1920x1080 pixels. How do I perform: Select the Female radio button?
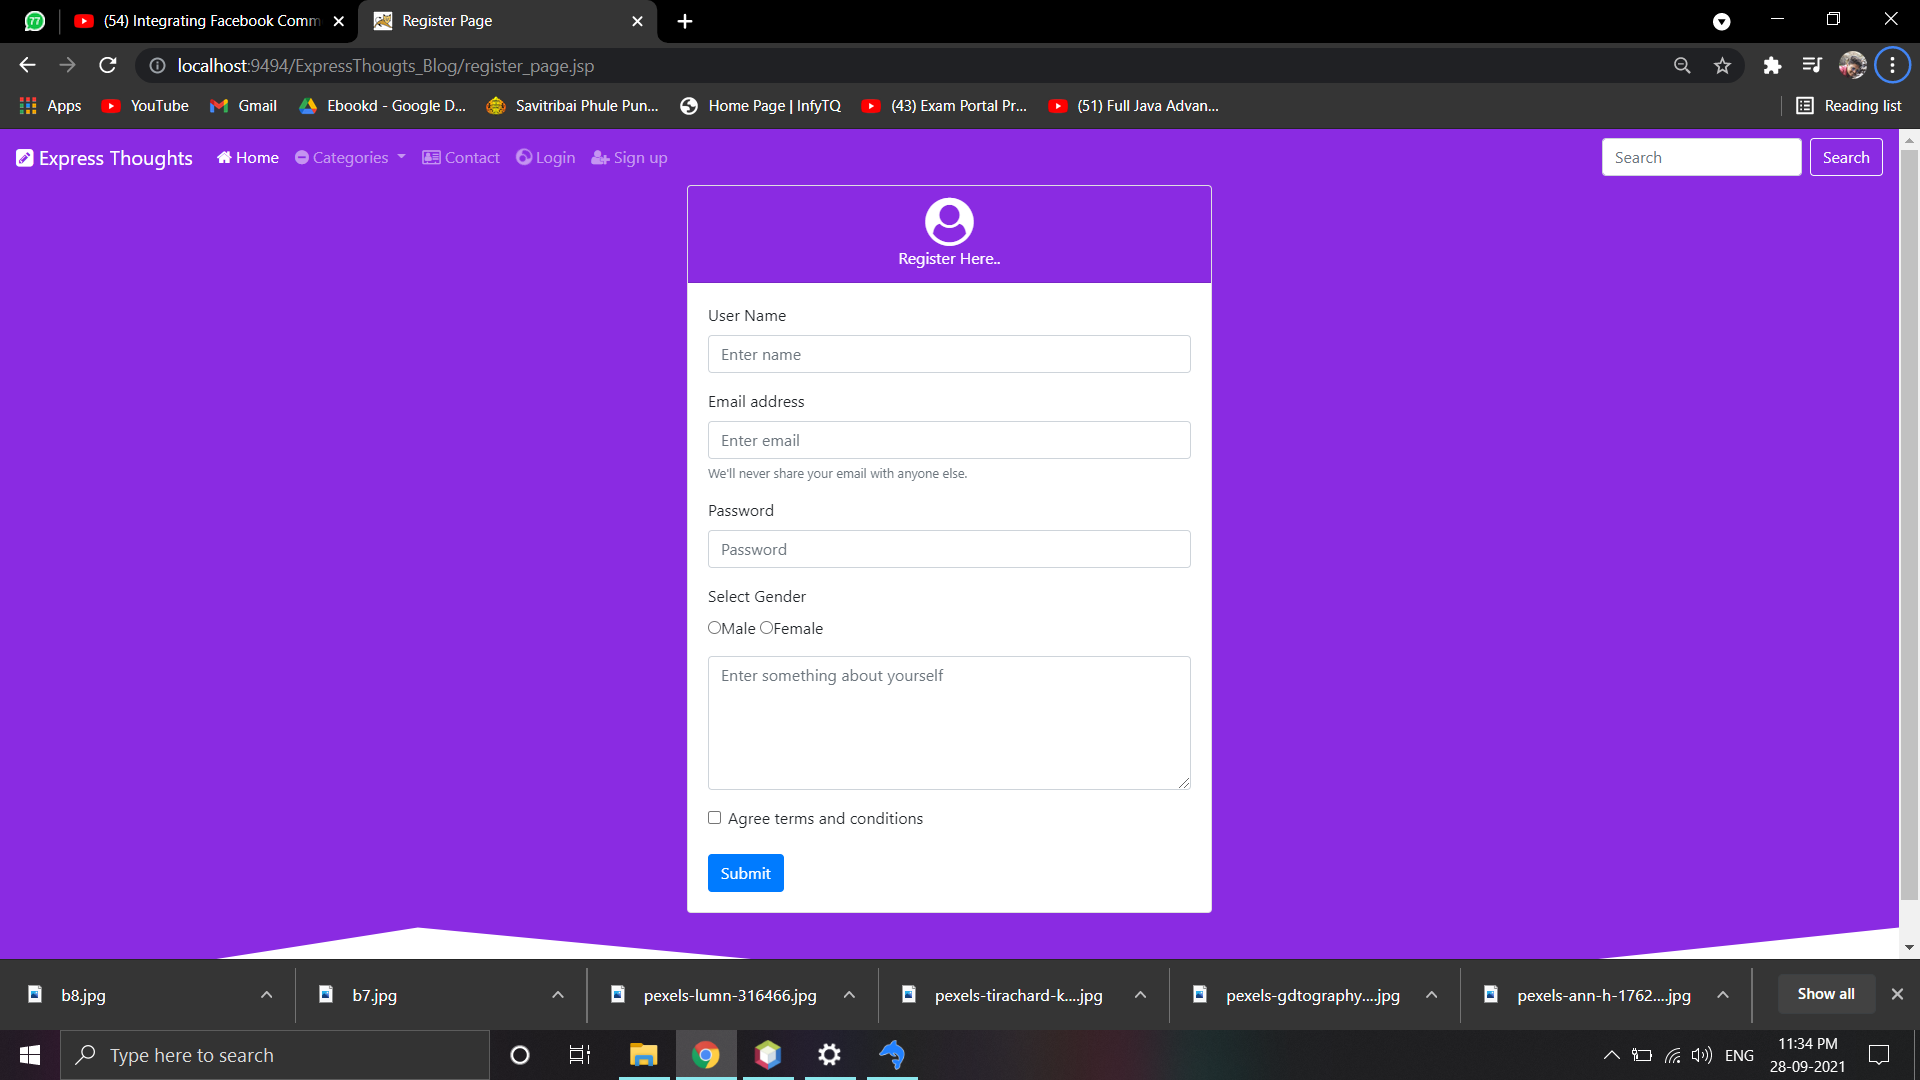tap(766, 628)
